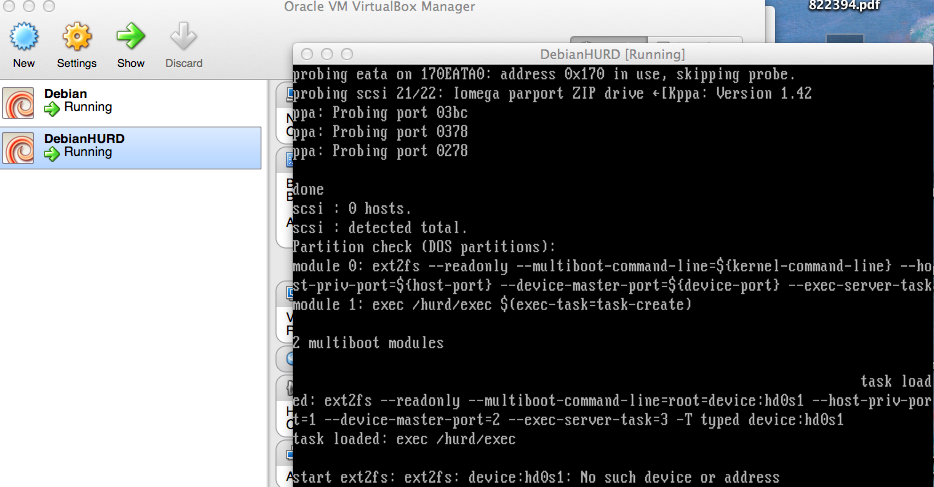Open 822394.pdf file on desktop
The image size is (934, 487).
[844, 6]
